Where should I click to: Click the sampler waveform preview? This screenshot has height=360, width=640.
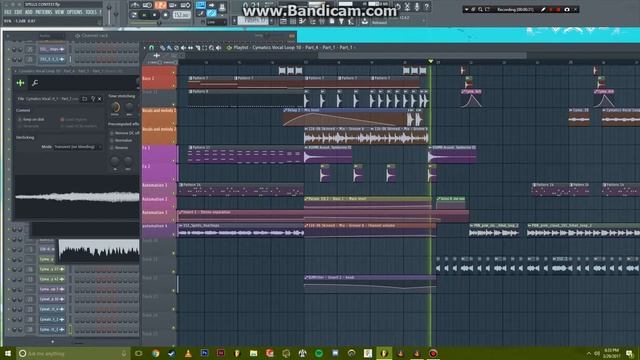(x=77, y=197)
